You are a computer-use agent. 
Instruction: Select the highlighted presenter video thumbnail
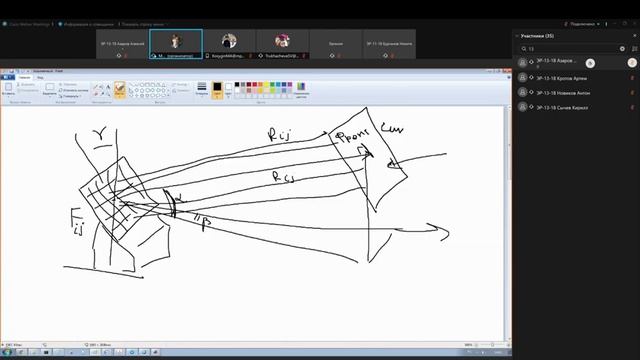pyautogui.click(x=176, y=44)
